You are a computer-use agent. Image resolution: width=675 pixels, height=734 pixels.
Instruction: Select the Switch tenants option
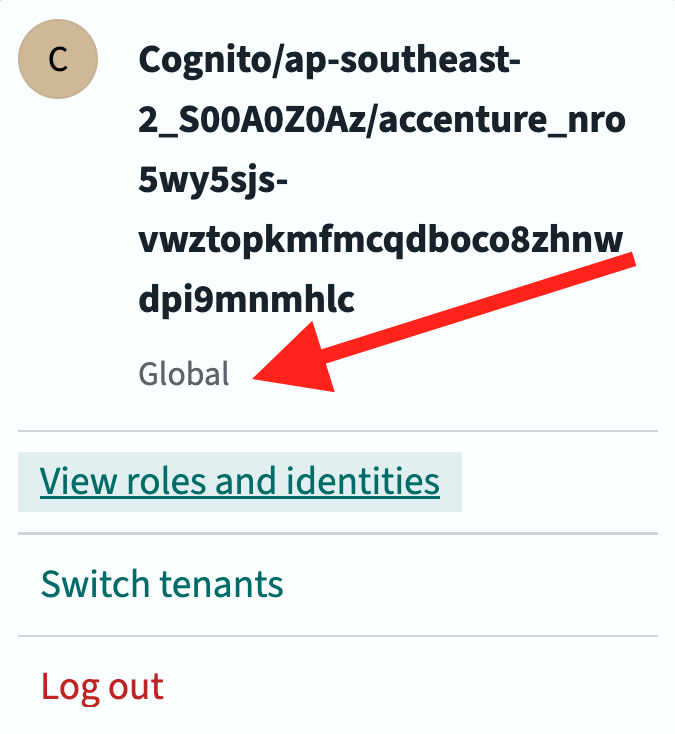tap(162, 583)
